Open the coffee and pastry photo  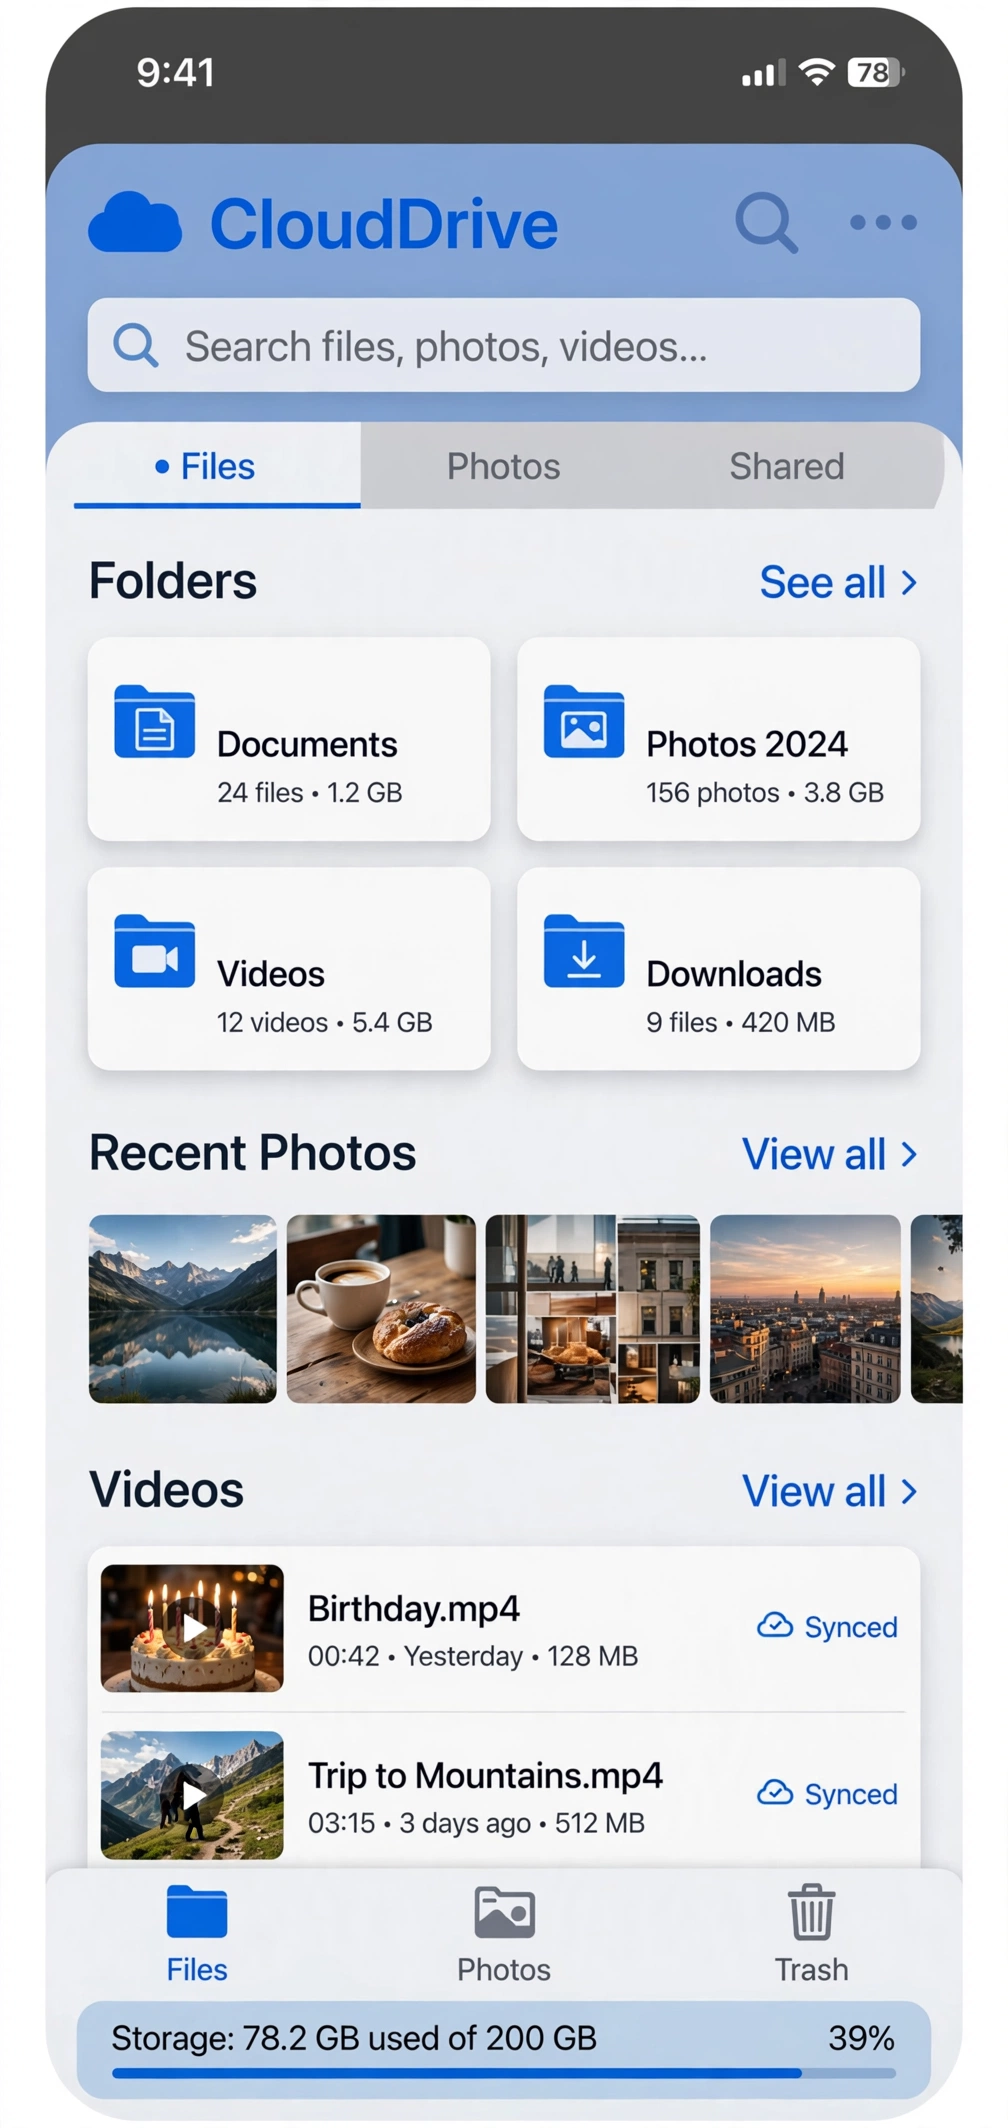click(381, 1309)
